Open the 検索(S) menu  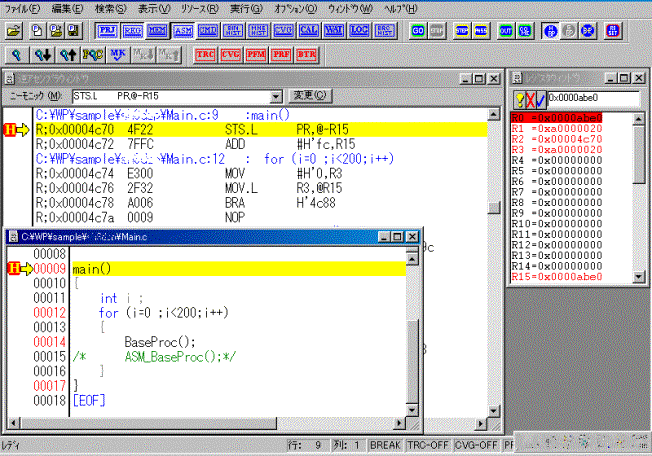(x=111, y=8)
